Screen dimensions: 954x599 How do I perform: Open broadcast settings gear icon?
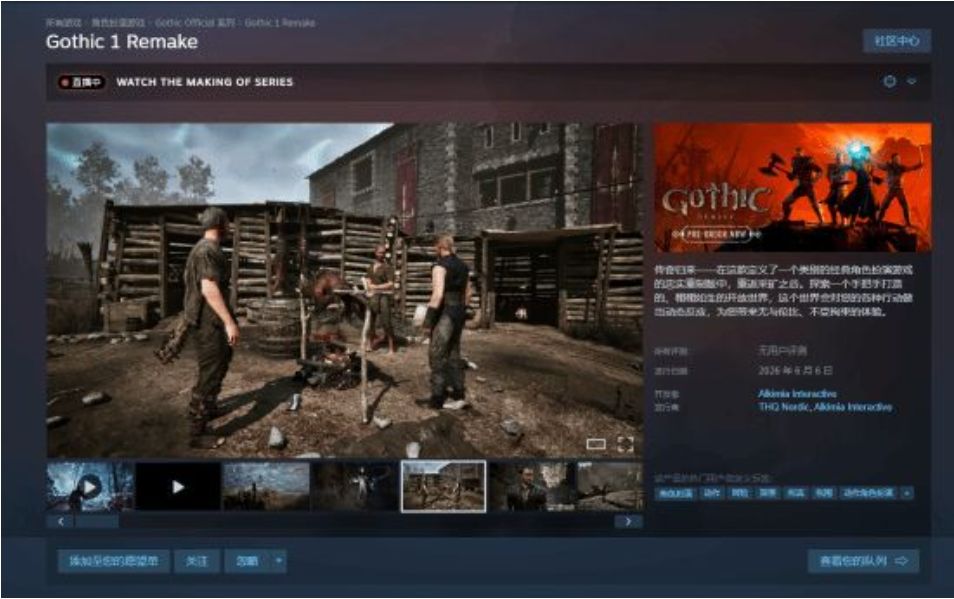pyautogui.click(x=890, y=81)
